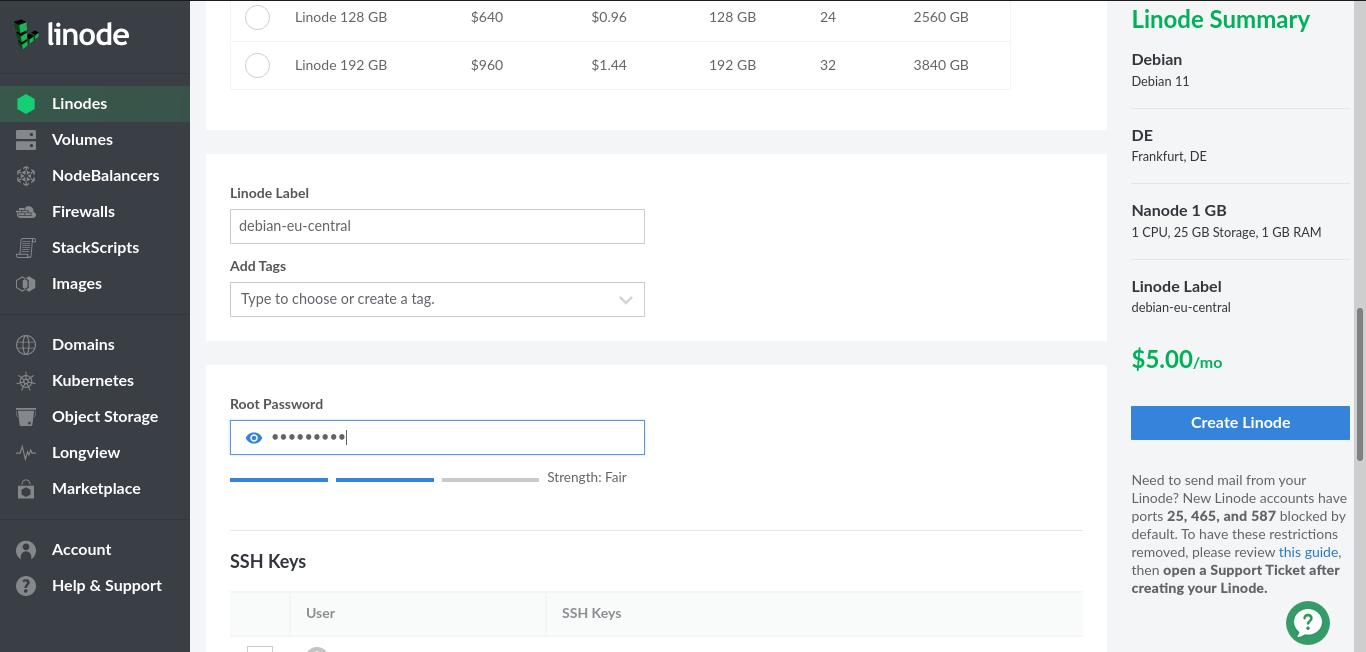Click the Add Tags input
1366x652 pixels.
(437, 300)
